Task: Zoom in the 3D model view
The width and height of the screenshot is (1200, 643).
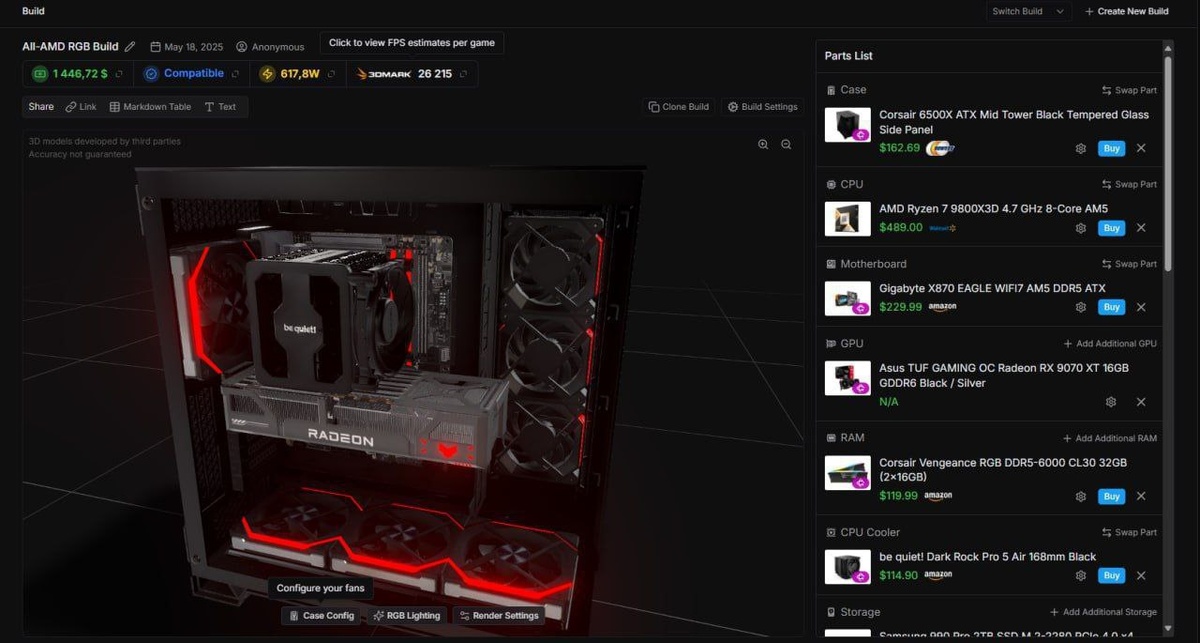Action: click(x=763, y=145)
